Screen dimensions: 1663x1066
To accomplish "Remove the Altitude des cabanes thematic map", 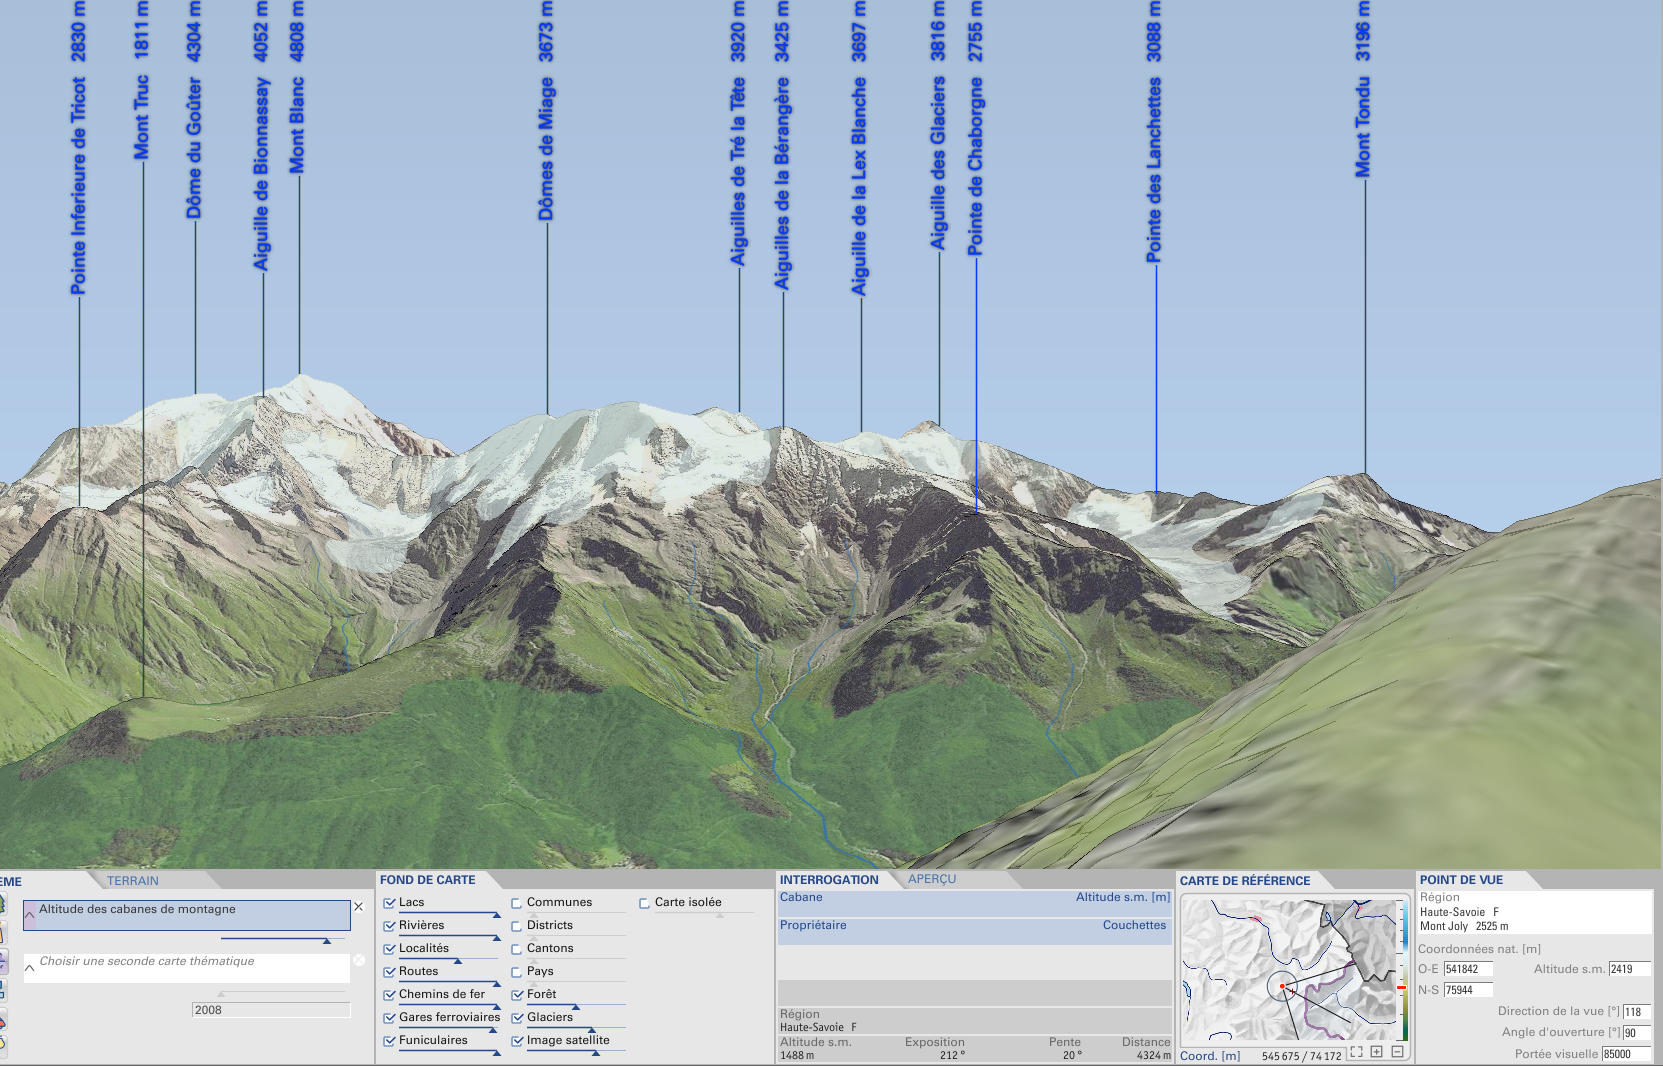I will [358, 907].
